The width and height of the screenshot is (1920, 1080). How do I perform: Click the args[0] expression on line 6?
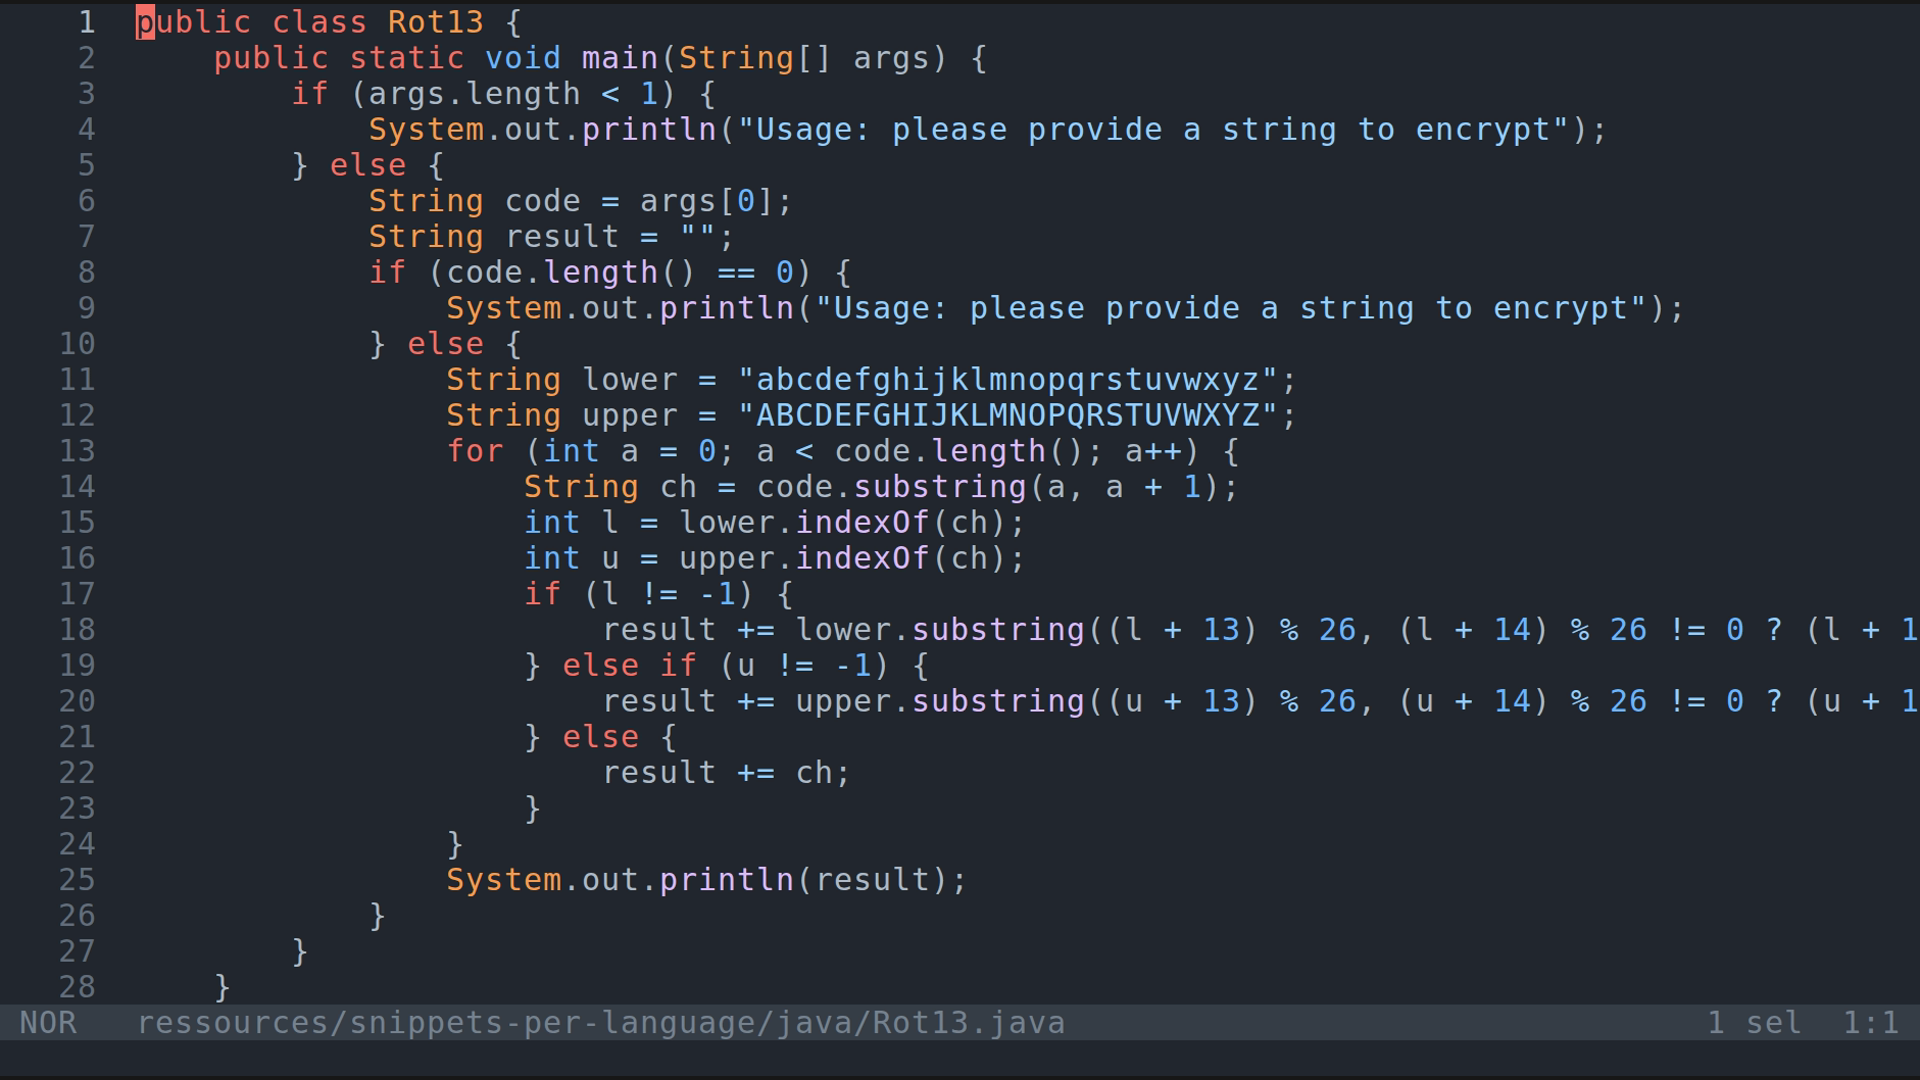(x=710, y=200)
